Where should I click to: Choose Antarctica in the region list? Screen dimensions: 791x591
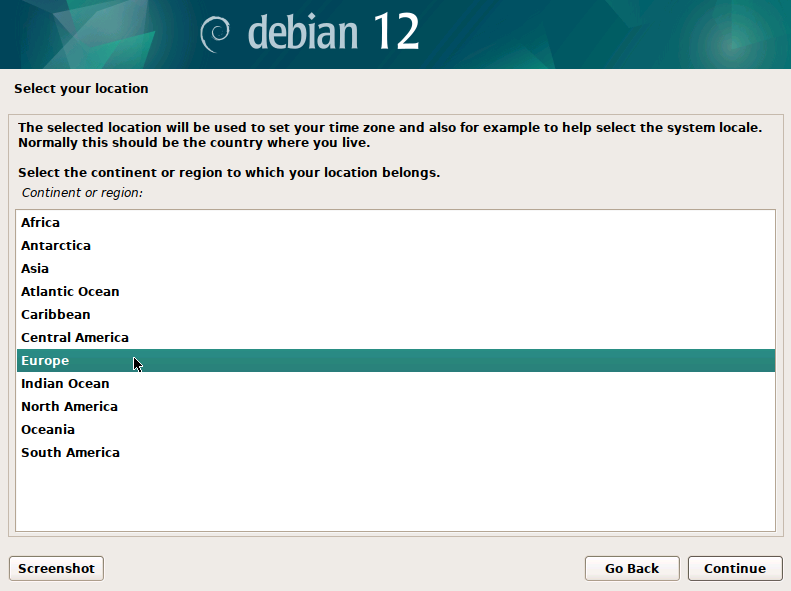56,245
